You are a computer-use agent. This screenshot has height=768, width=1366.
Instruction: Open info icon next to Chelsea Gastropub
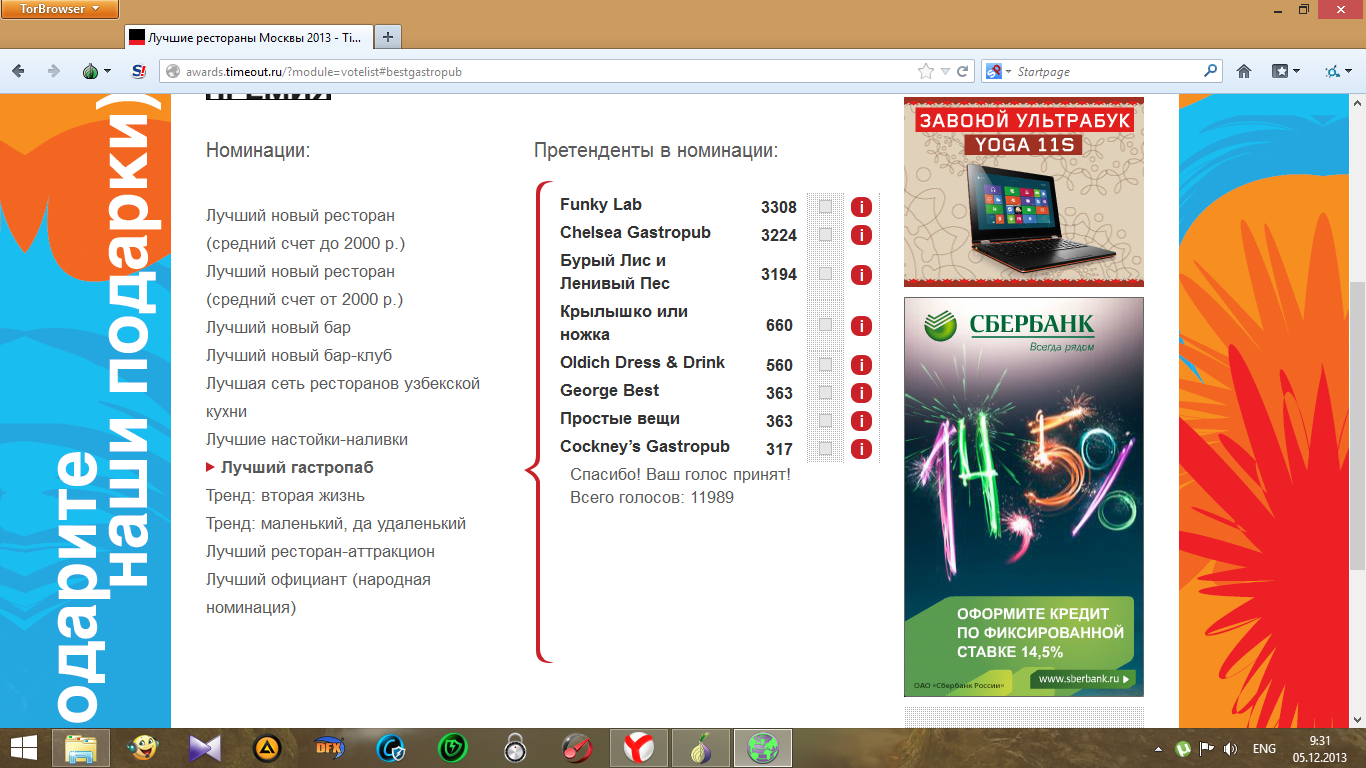tap(861, 235)
